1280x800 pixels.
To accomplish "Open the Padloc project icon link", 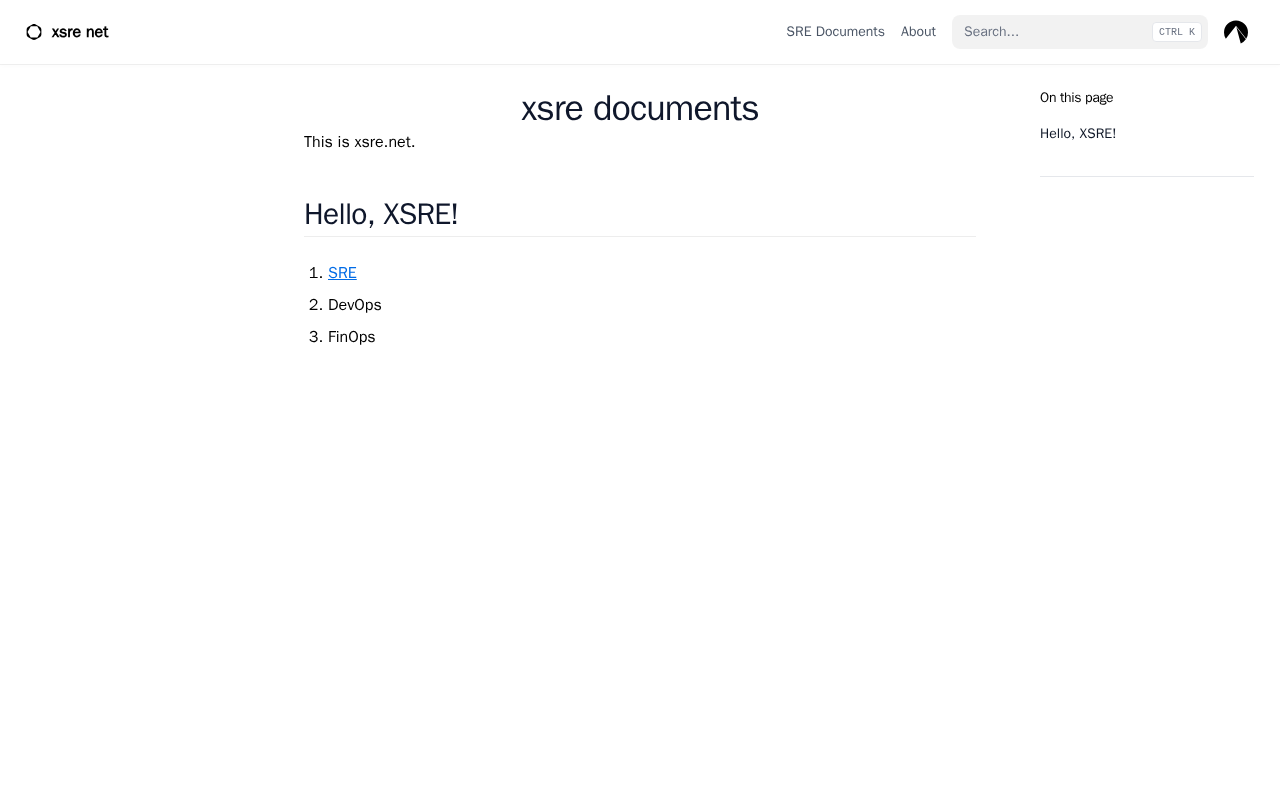I will (1236, 32).
